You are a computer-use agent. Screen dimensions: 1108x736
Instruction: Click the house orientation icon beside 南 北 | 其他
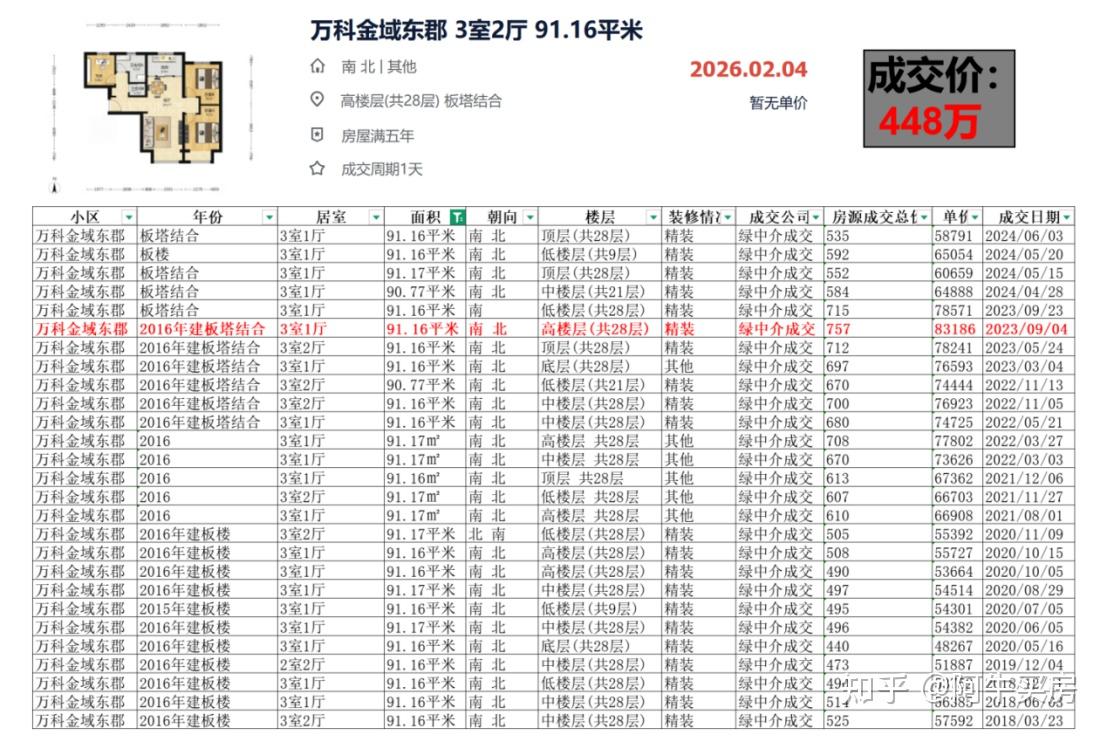(x=317, y=66)
